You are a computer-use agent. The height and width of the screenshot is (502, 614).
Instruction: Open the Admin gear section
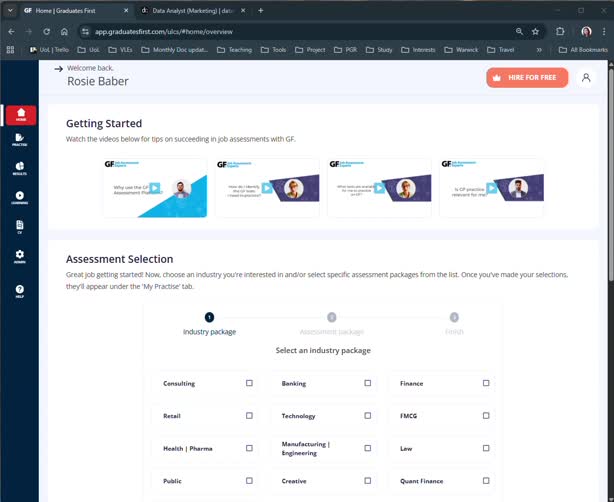tap(20, 256)
